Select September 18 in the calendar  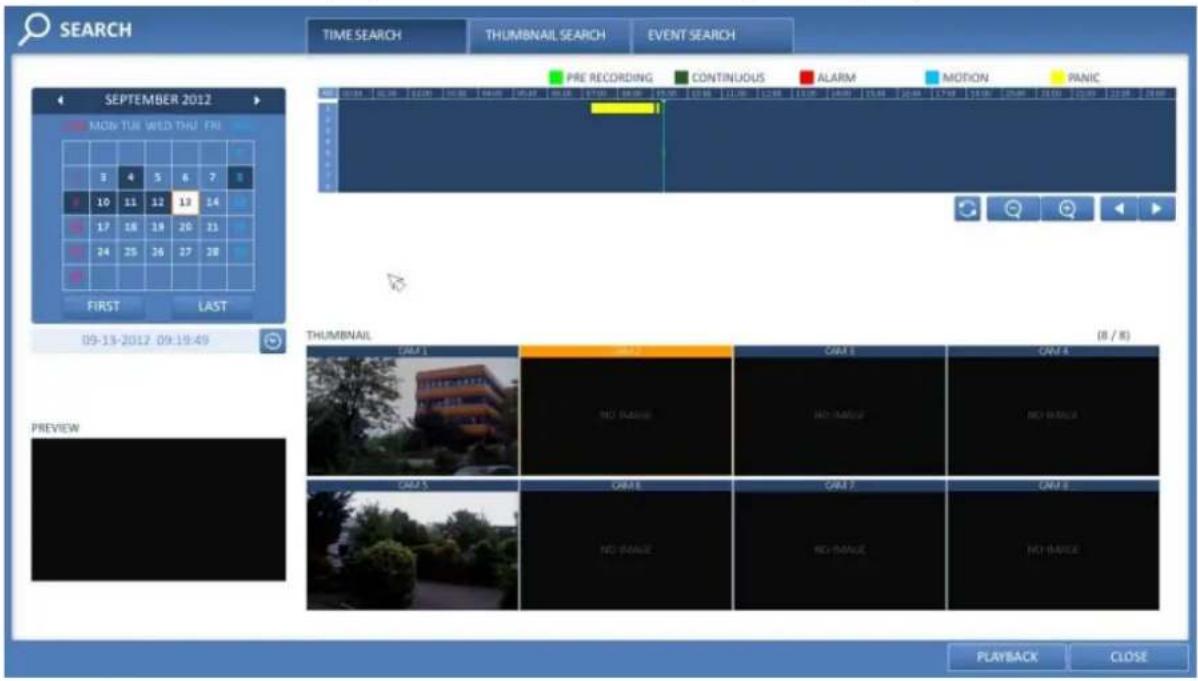click(131, 227)
